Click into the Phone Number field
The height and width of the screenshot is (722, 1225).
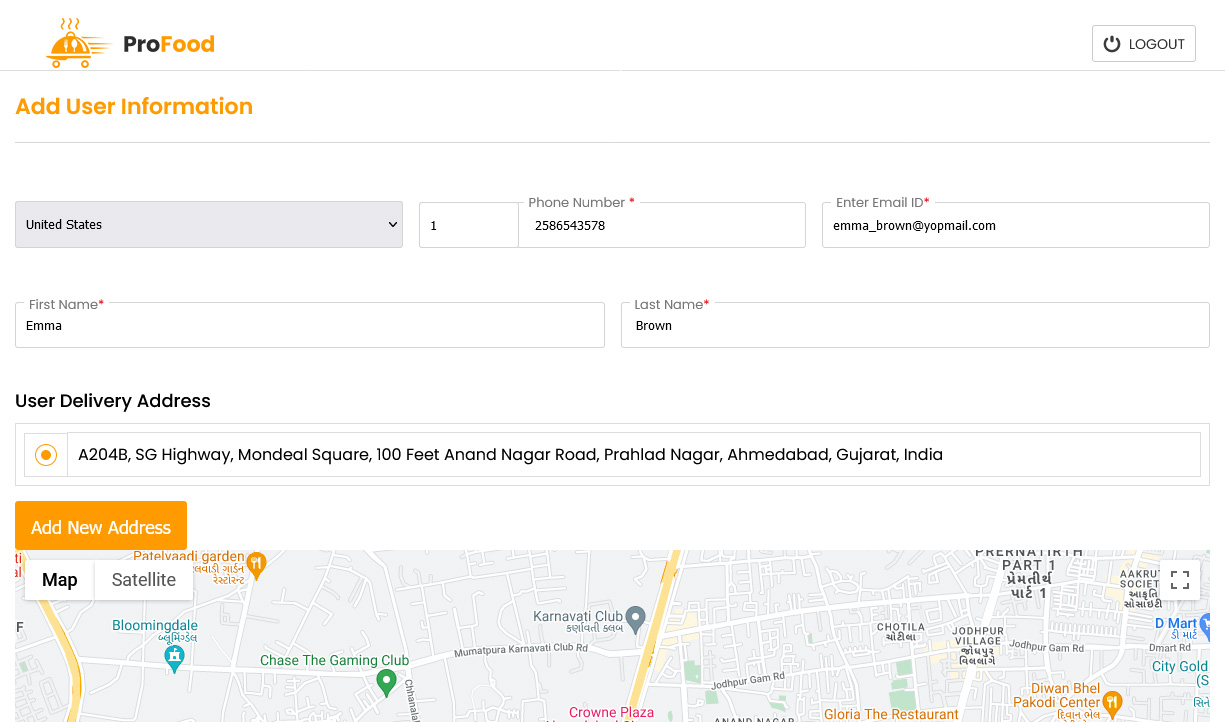click(x=662, y=226)
